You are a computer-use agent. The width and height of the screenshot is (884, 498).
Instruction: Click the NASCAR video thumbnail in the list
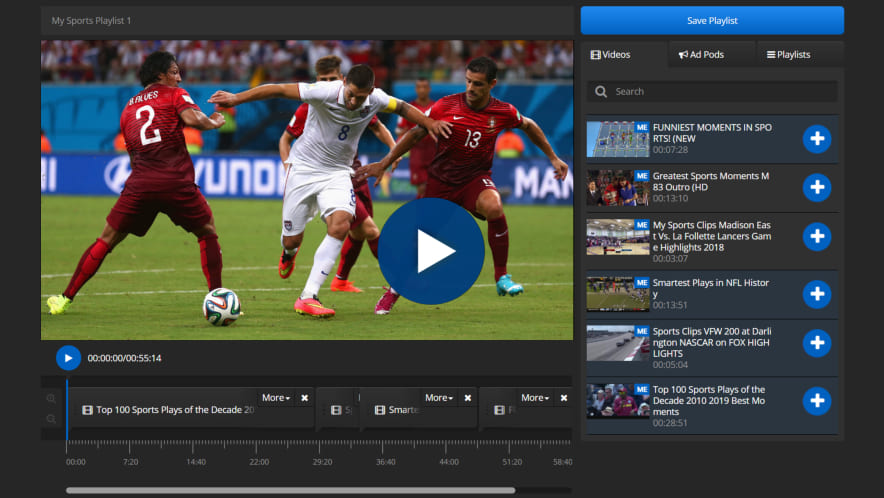tap(617, 343)
